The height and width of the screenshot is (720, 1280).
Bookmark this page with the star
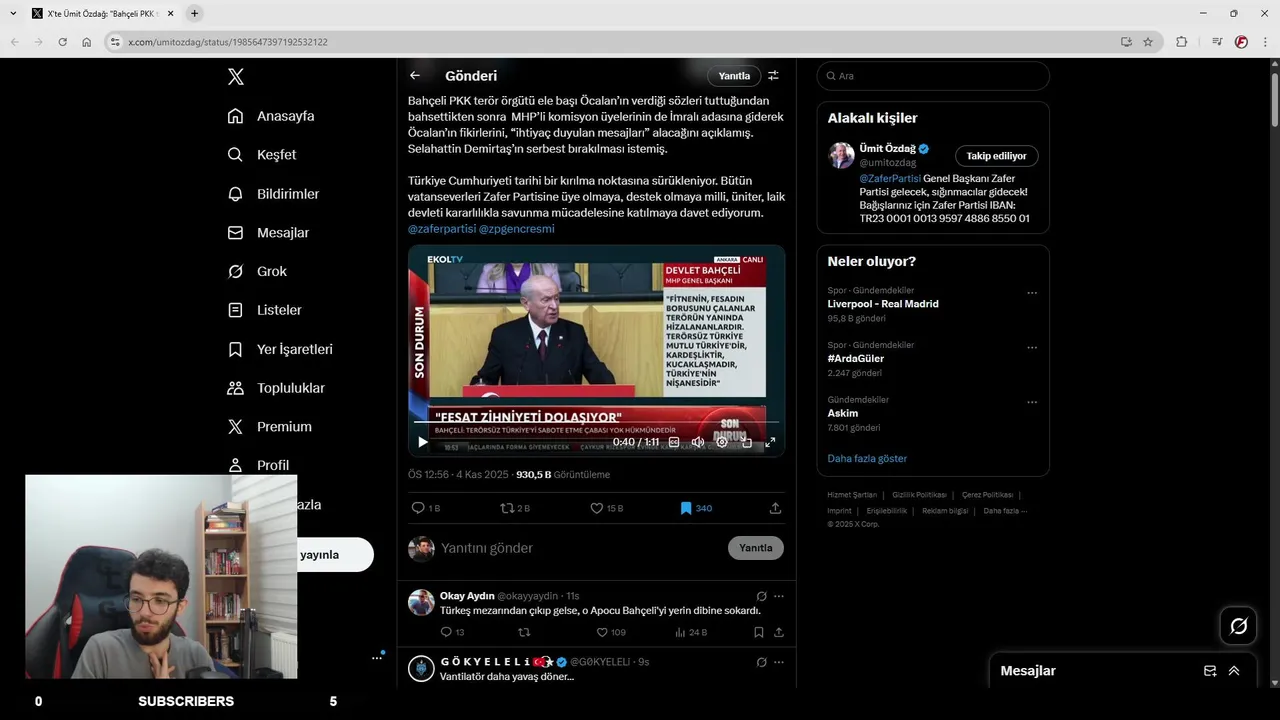coord(1148,42)
